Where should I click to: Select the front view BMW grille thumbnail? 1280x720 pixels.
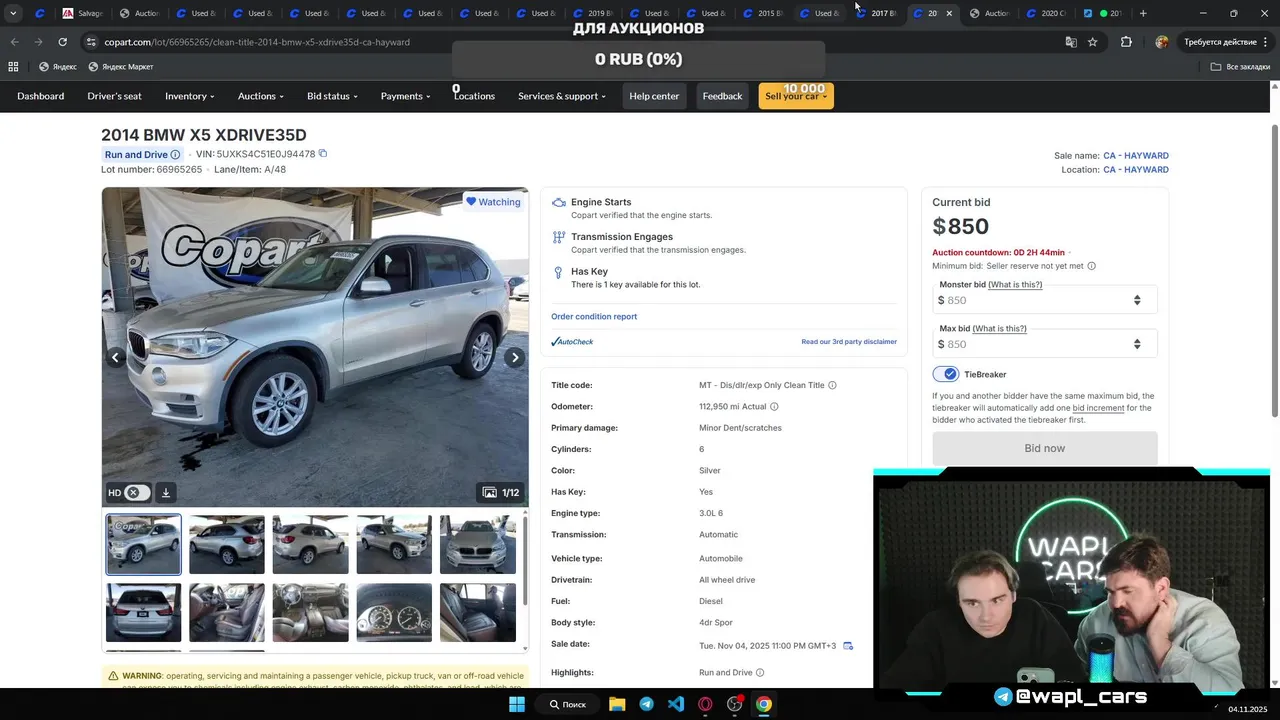(x=478, y=545)
